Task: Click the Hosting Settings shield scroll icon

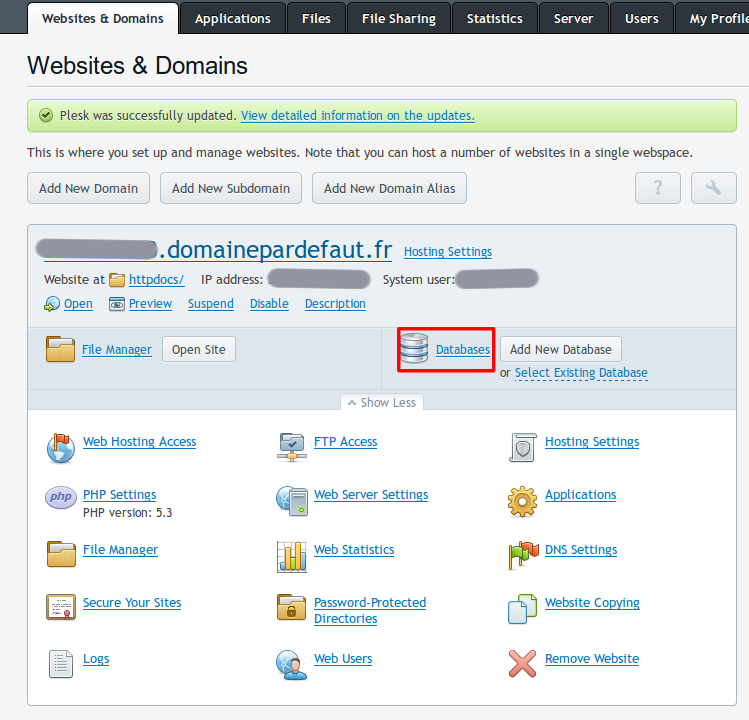Action: pos(523,448)
